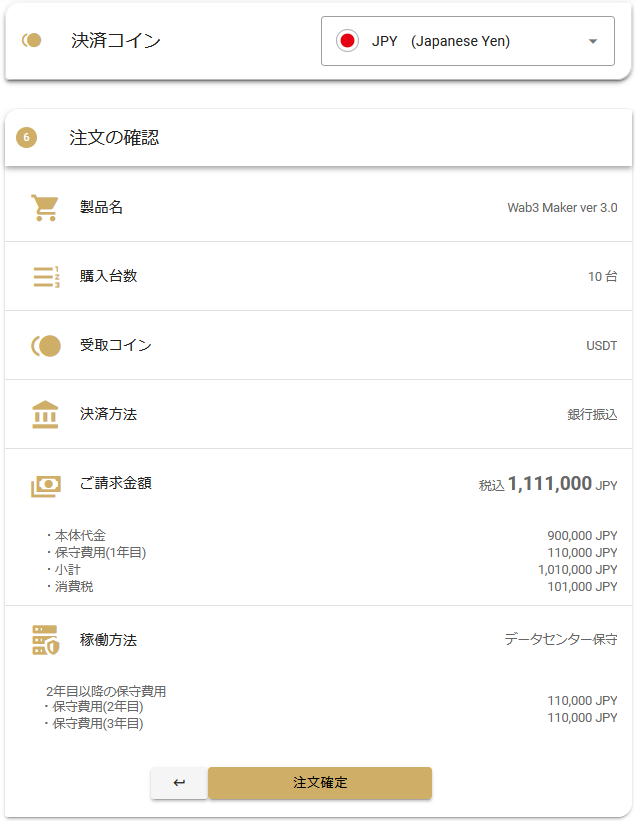Click the product name value Wab3 Maker ver 3.0
Screen dimensions: 635x821
click(x=562, y=208)
